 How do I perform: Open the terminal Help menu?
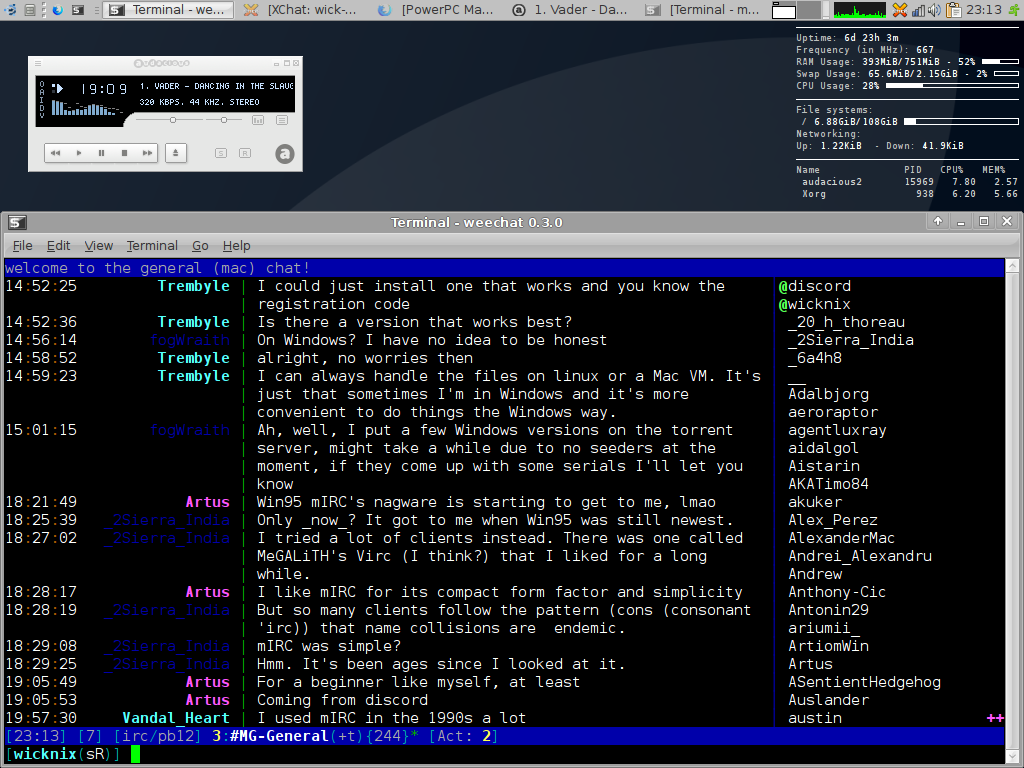(x=236, y=246)
